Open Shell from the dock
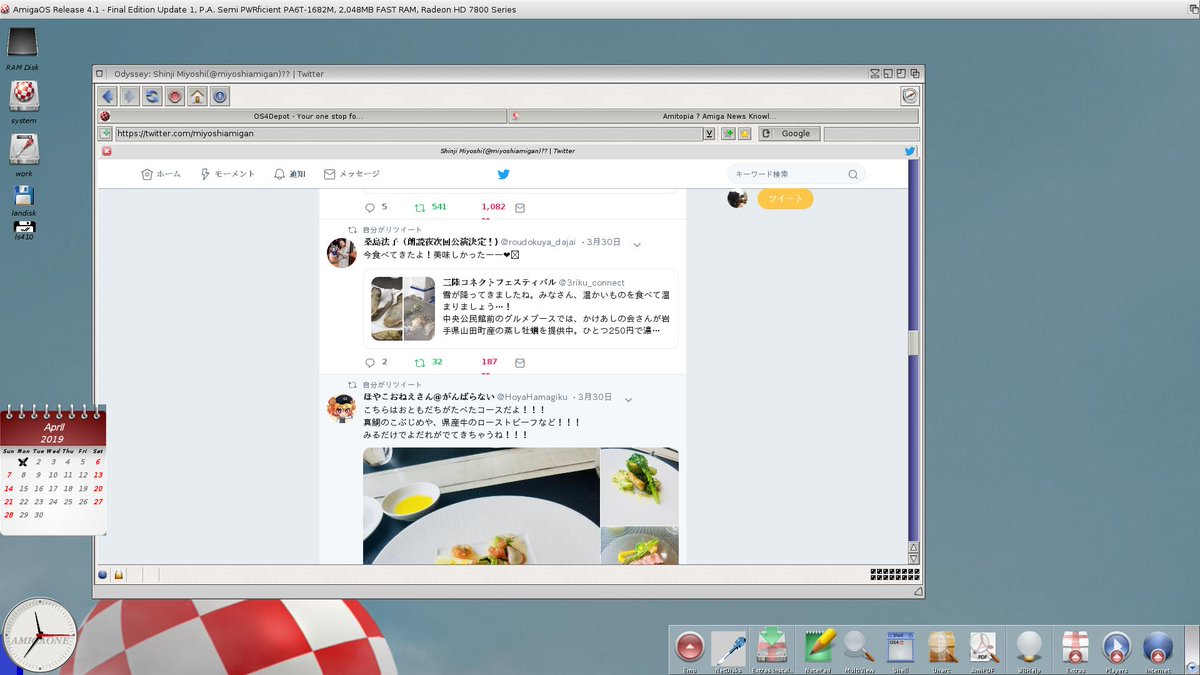This screenshot has height=675, width=1200. (899, 650)
